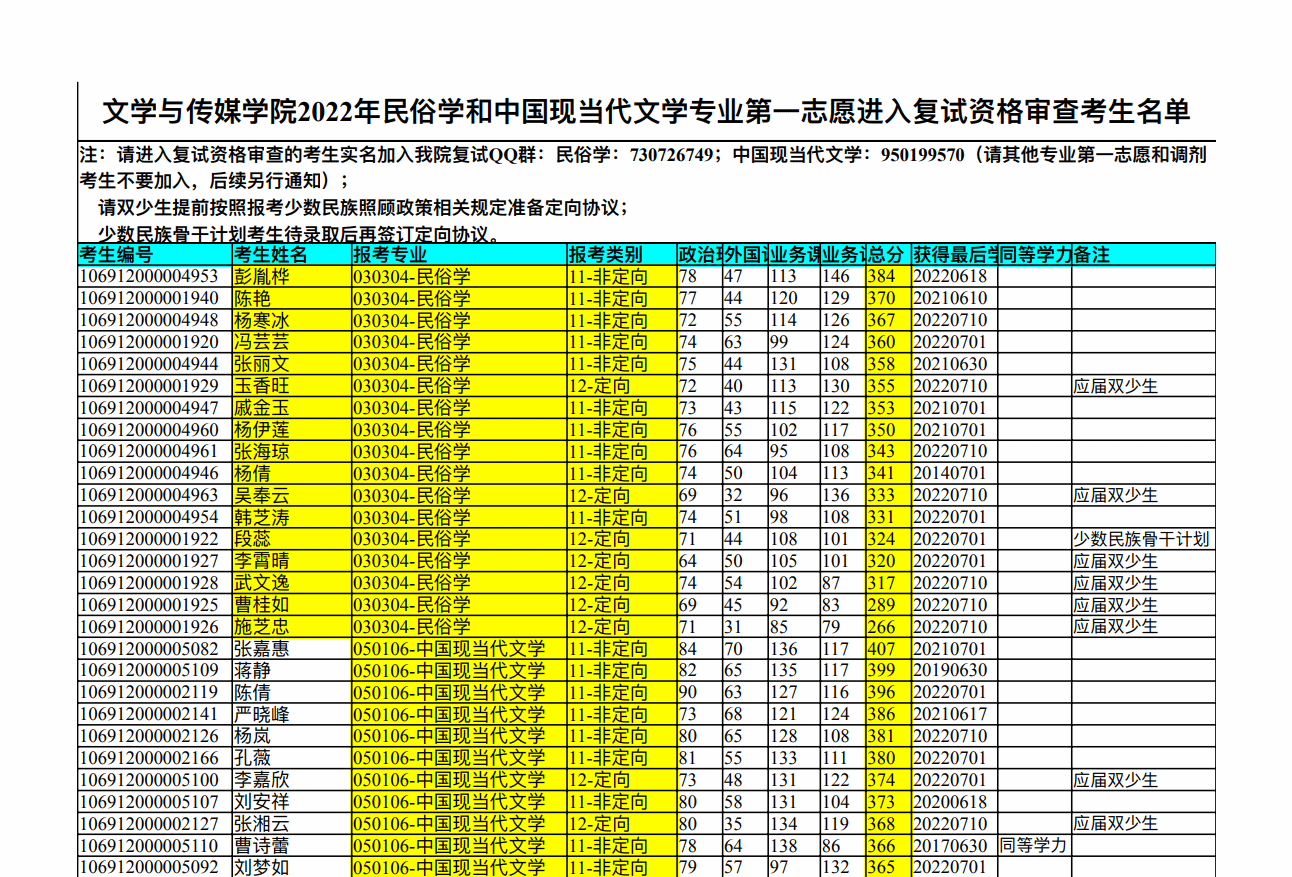
Task: Select the name cell 武文逸
Action: [292, 583]
